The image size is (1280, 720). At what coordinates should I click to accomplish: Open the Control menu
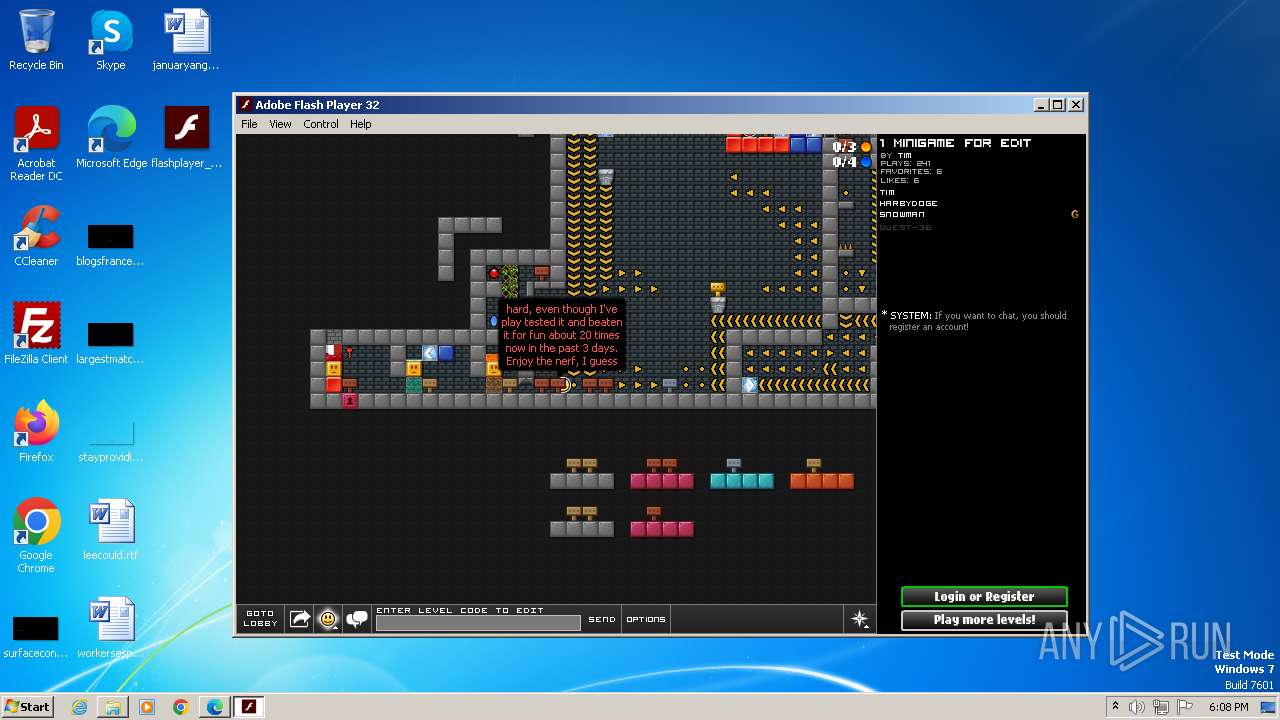[x=321, y=124]
